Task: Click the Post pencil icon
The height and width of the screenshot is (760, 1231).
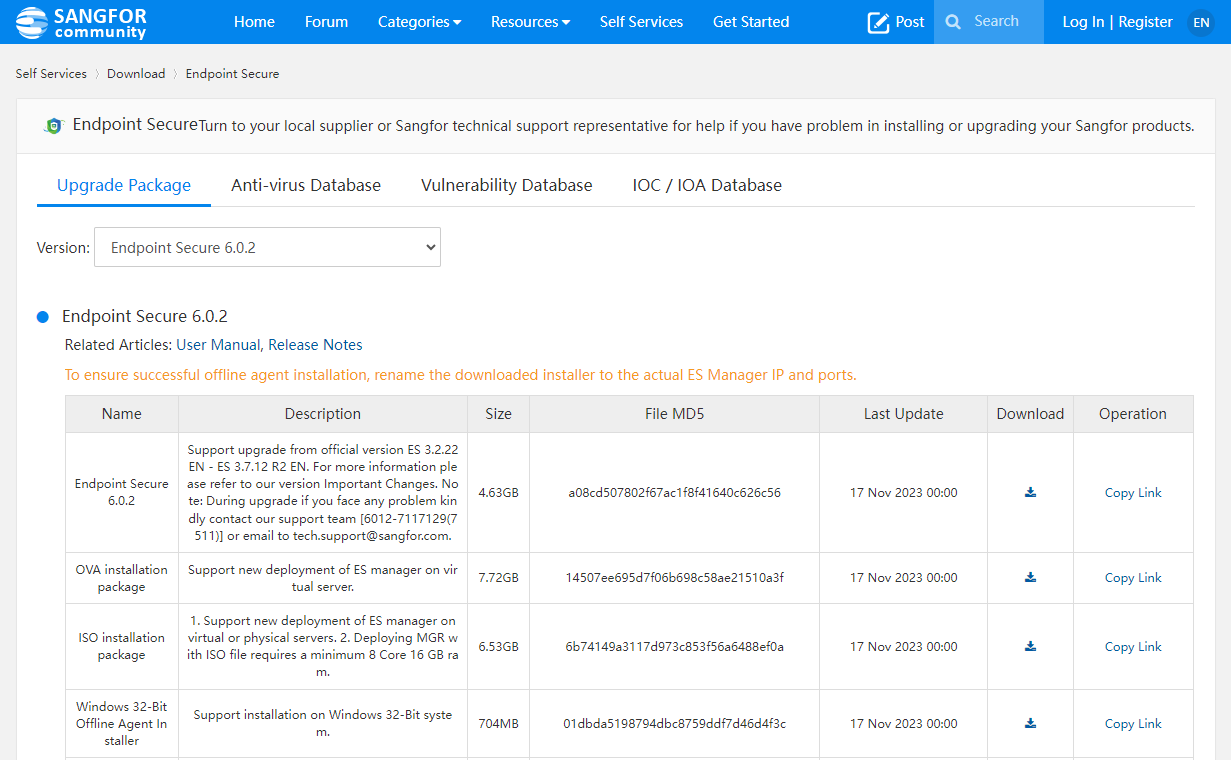Action: [878, 22]
